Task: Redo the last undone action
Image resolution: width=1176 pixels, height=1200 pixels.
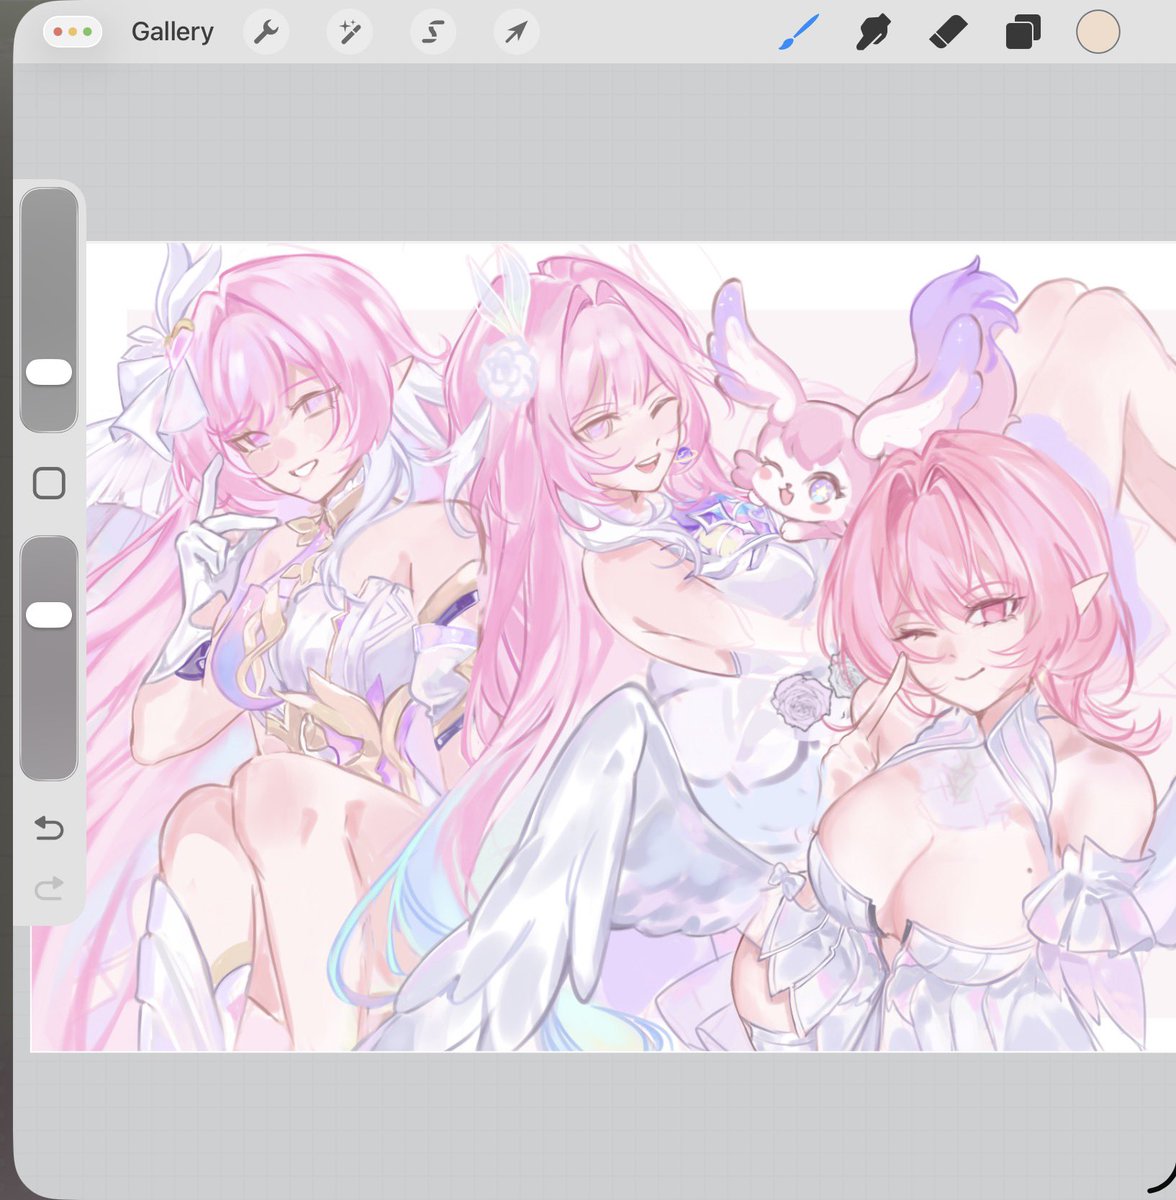Action: 49,887
